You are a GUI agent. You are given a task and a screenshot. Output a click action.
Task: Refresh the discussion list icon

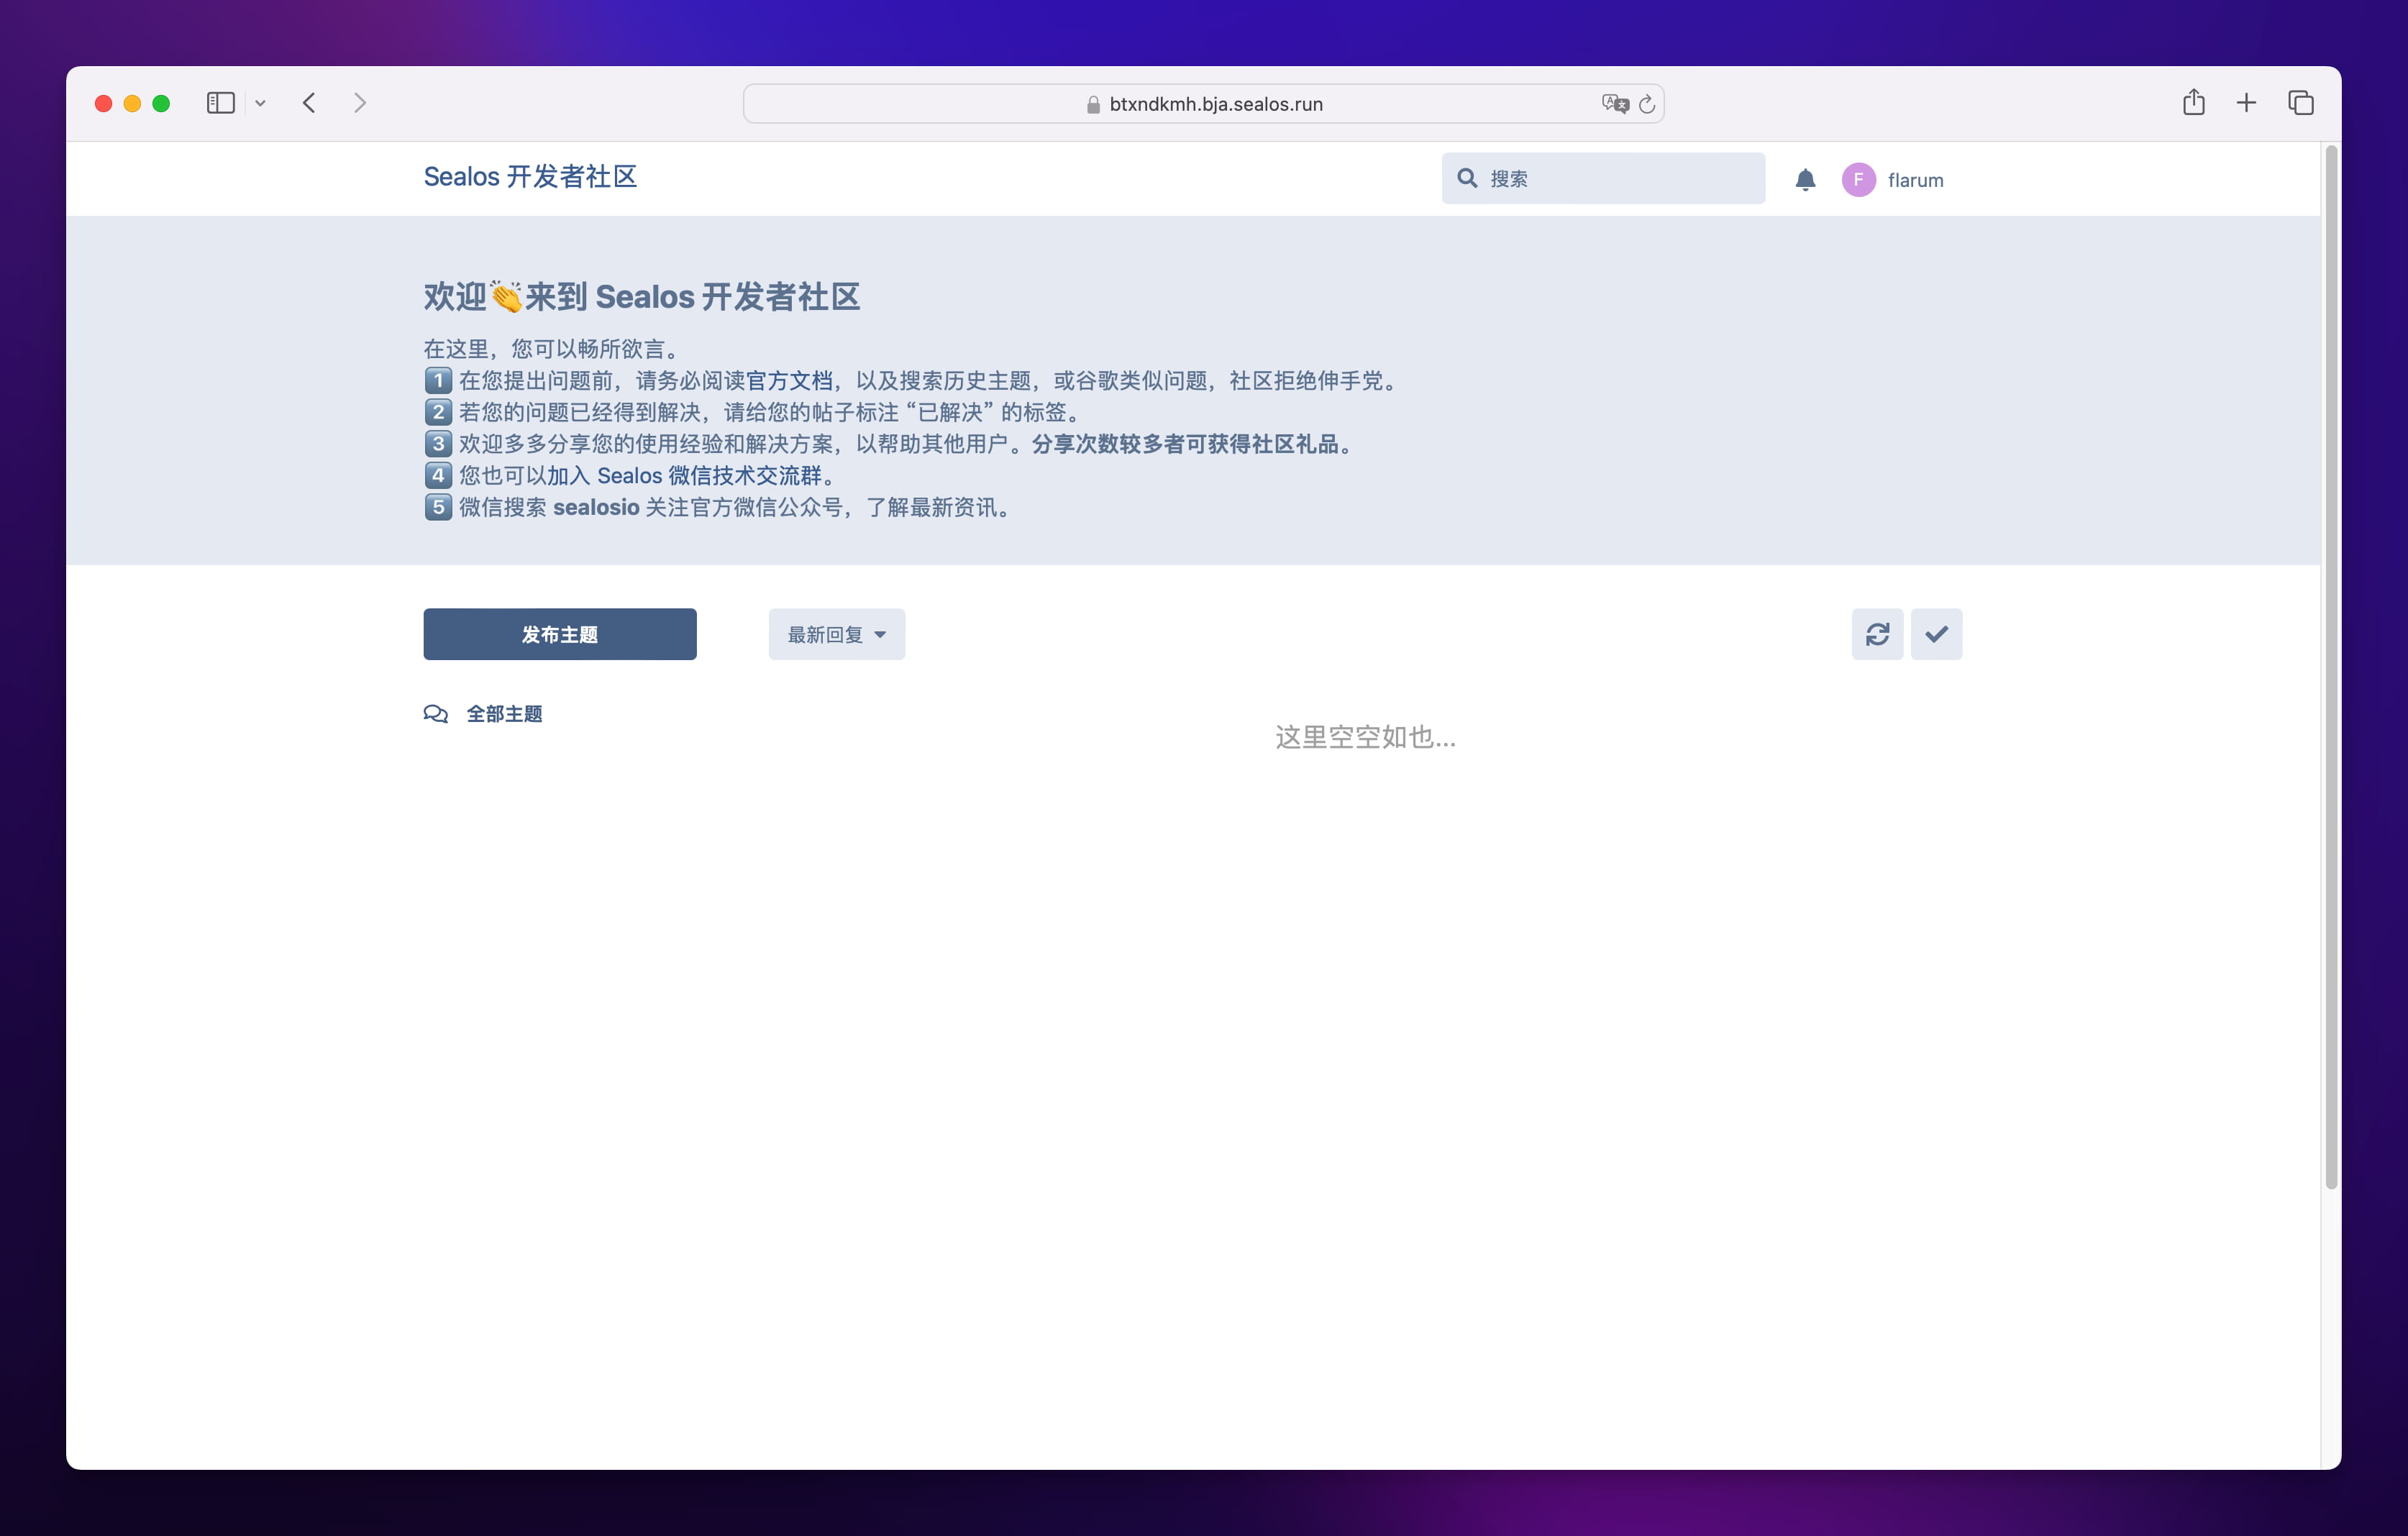pos(1877,634)
